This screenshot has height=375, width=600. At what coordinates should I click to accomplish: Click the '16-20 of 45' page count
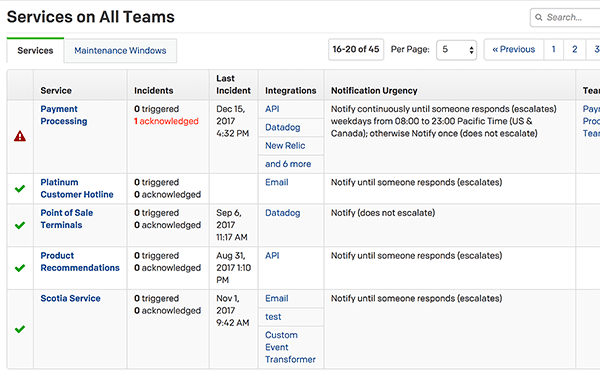click(356, 49)
